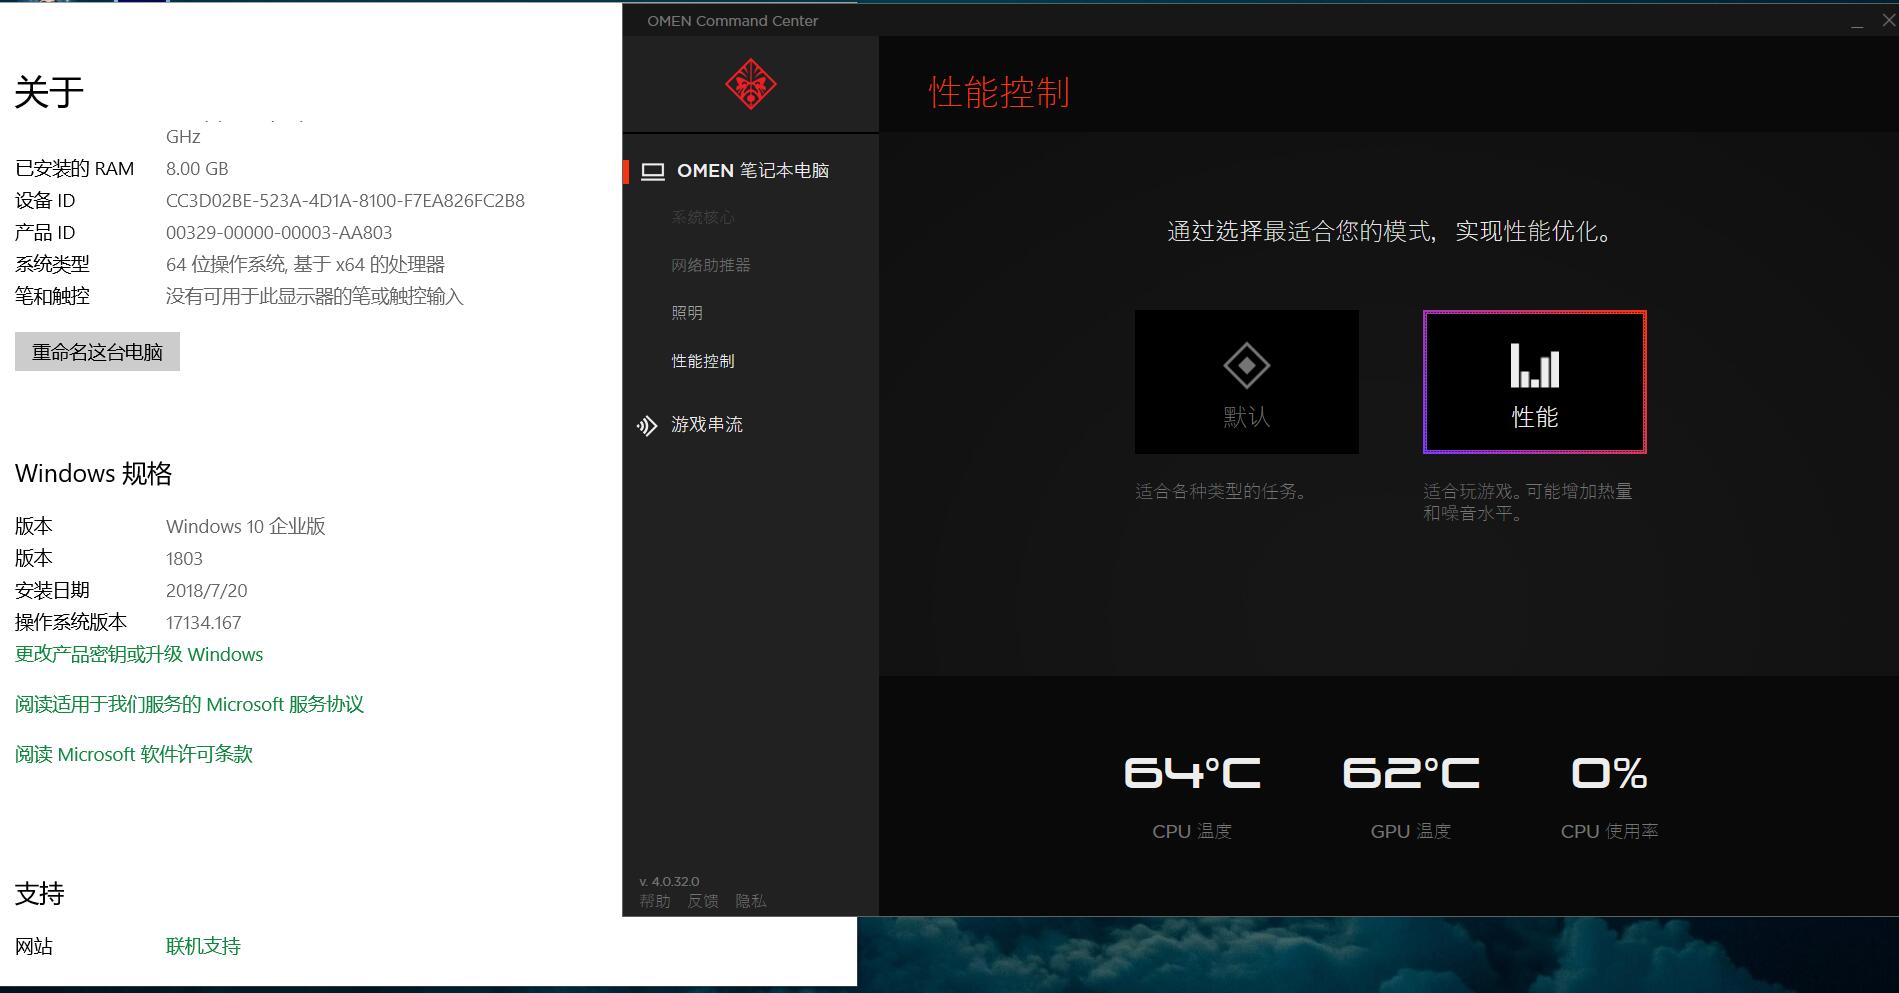Click 反馈 in OMEN footer
1899x993 pixels.
(x=703, y=901)
